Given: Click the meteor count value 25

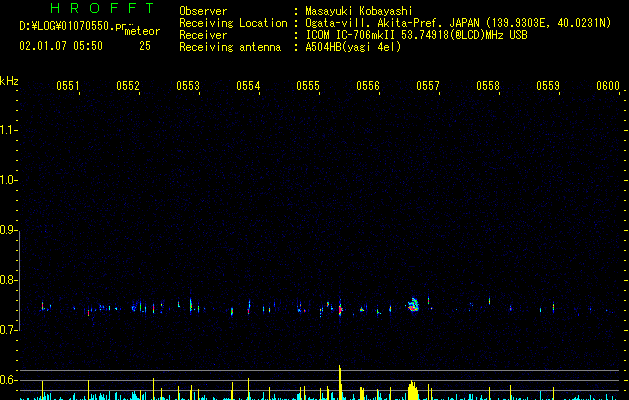Looking at the screenshot, I should (145, 46).
